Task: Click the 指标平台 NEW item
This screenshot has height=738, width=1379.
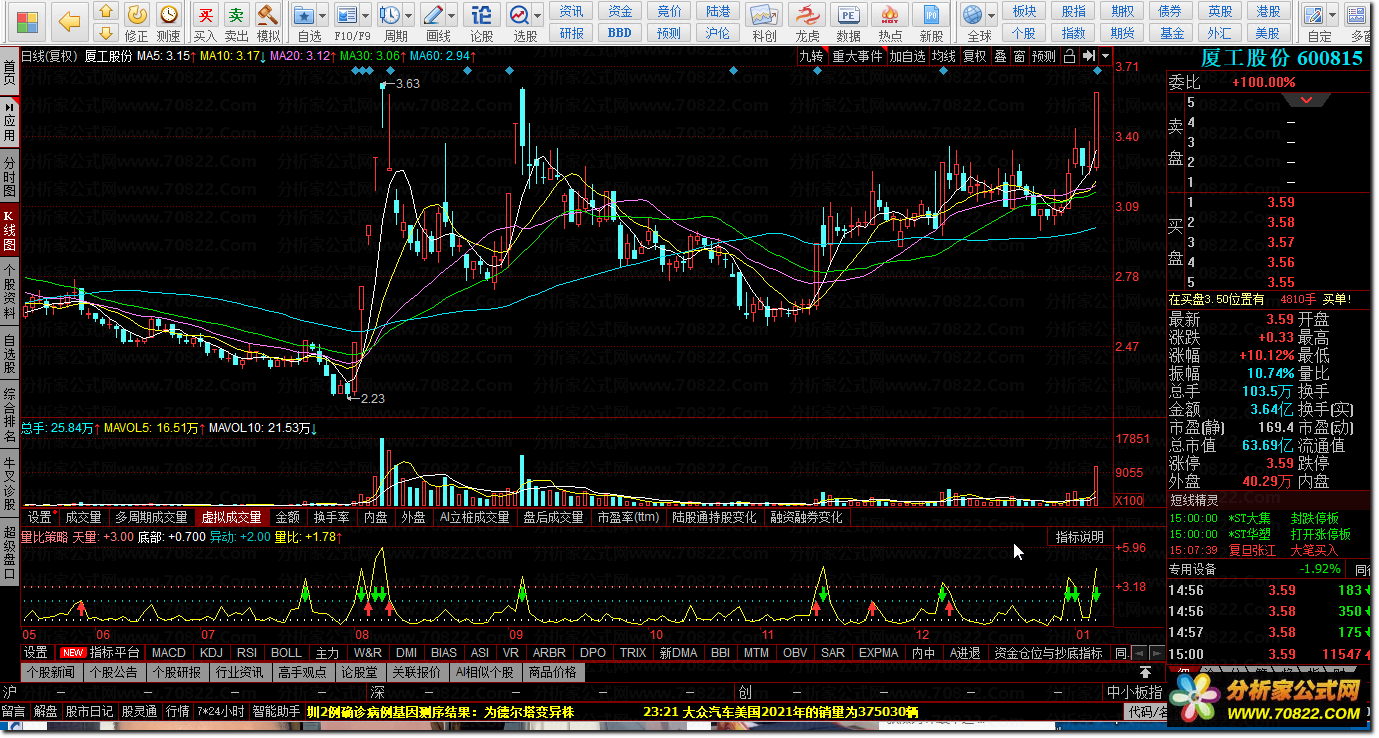Action: coord(99,652)
